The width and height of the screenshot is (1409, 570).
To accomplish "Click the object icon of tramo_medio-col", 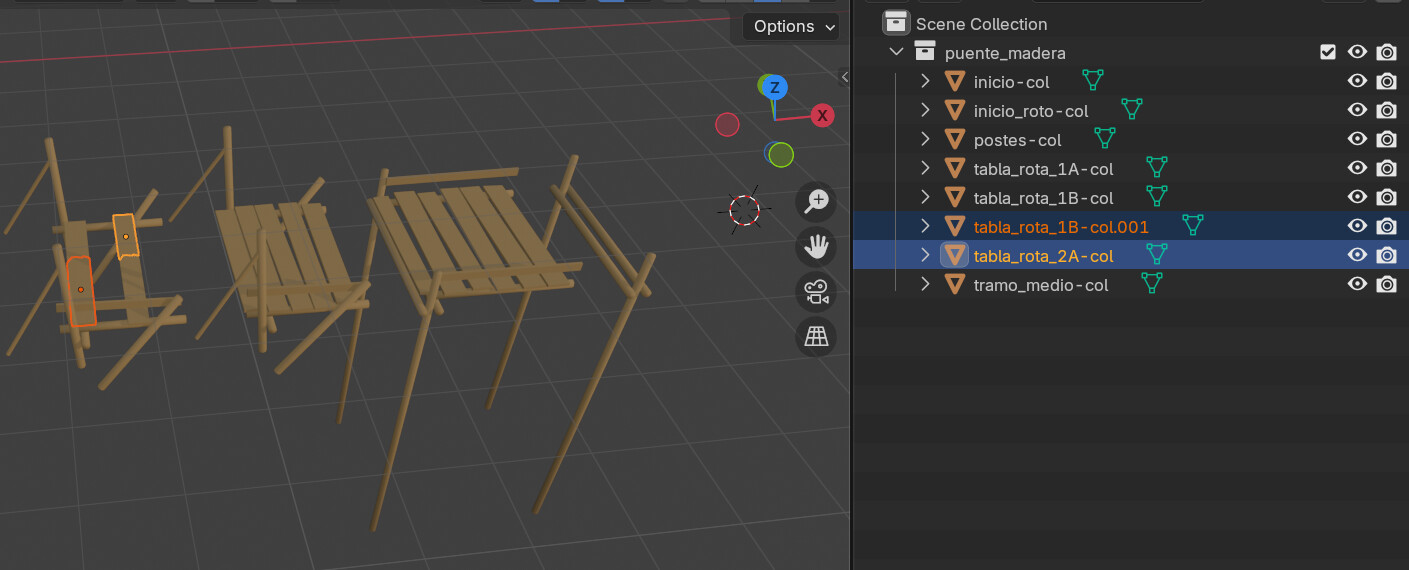I will click(x=955, y=285).
